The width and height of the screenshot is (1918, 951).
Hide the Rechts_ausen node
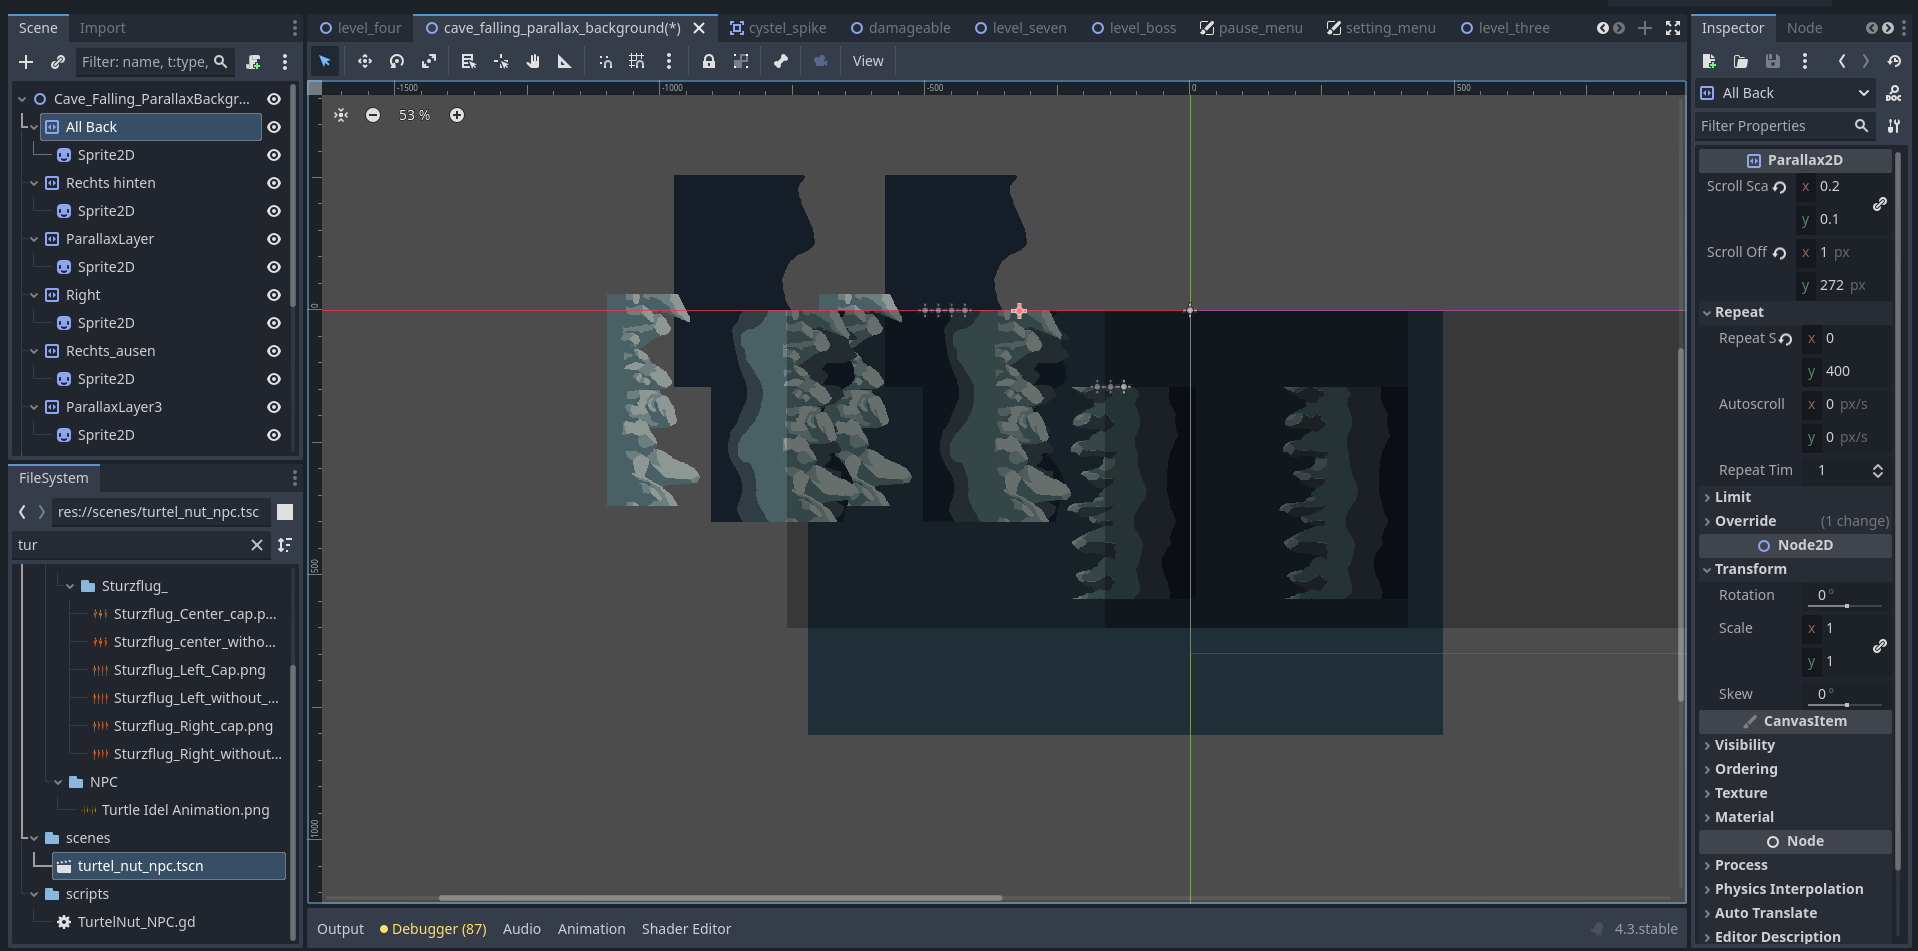point(274,351)
